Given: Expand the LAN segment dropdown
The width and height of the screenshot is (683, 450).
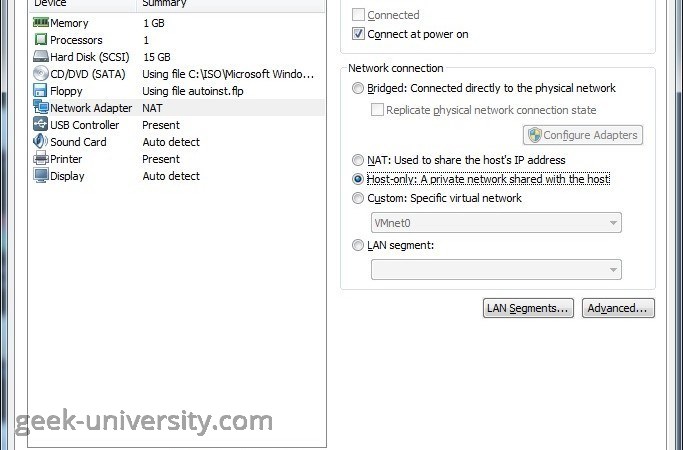Looking at the screenshot, I should pos(496,270).
